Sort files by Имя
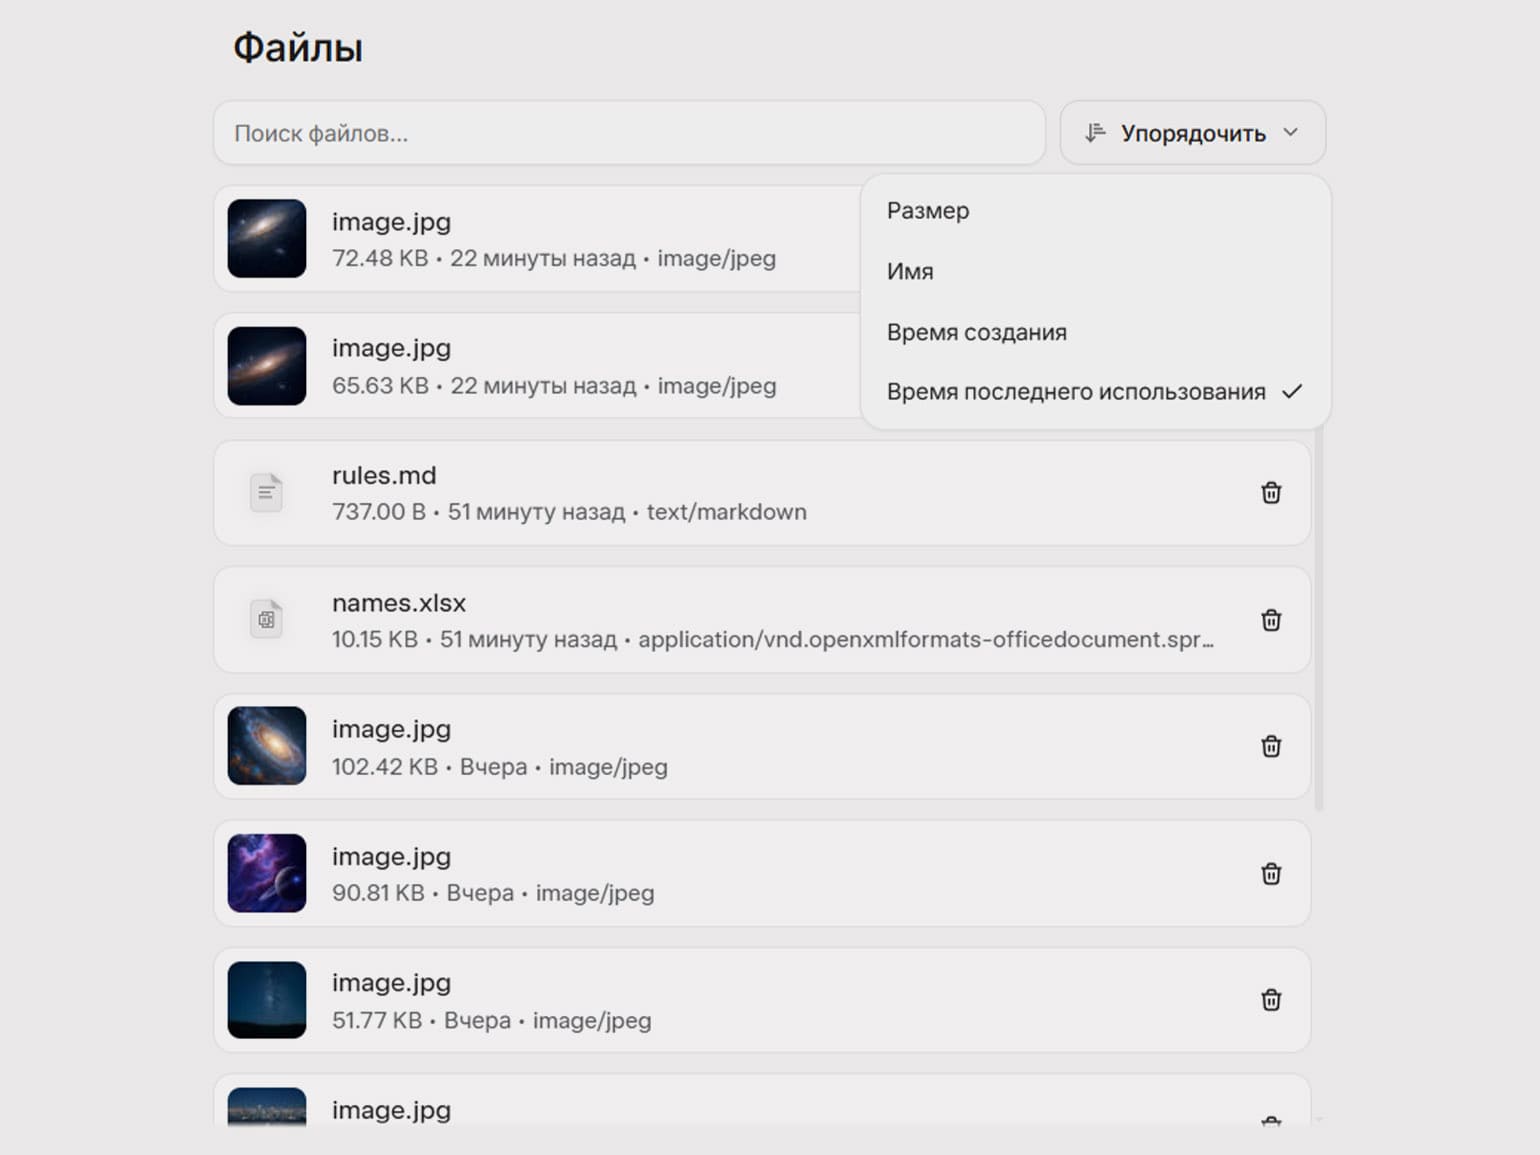1540x1155 pixels. click(910, 272)
